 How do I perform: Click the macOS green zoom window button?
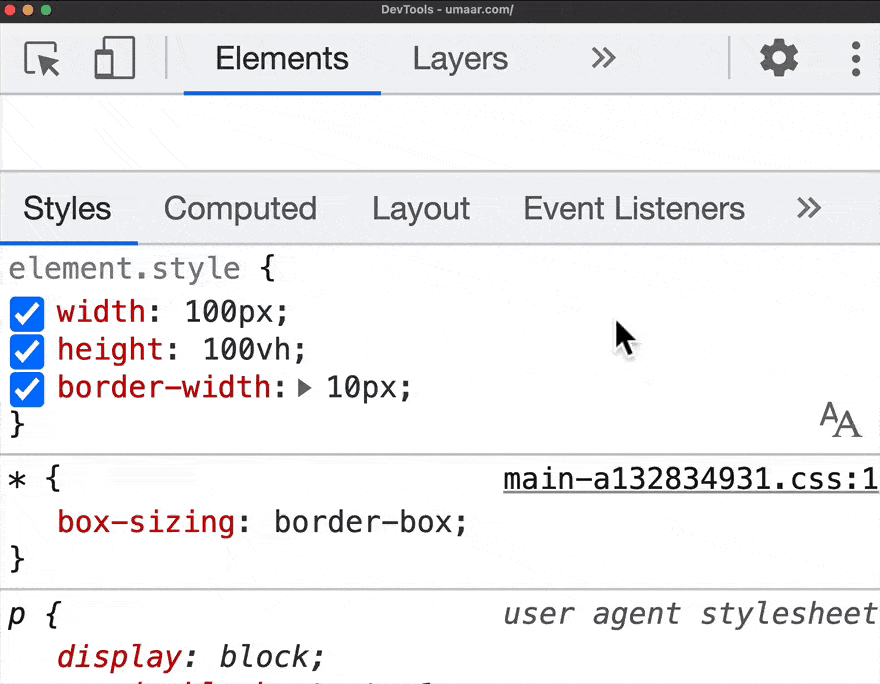(x=46, y=10)
